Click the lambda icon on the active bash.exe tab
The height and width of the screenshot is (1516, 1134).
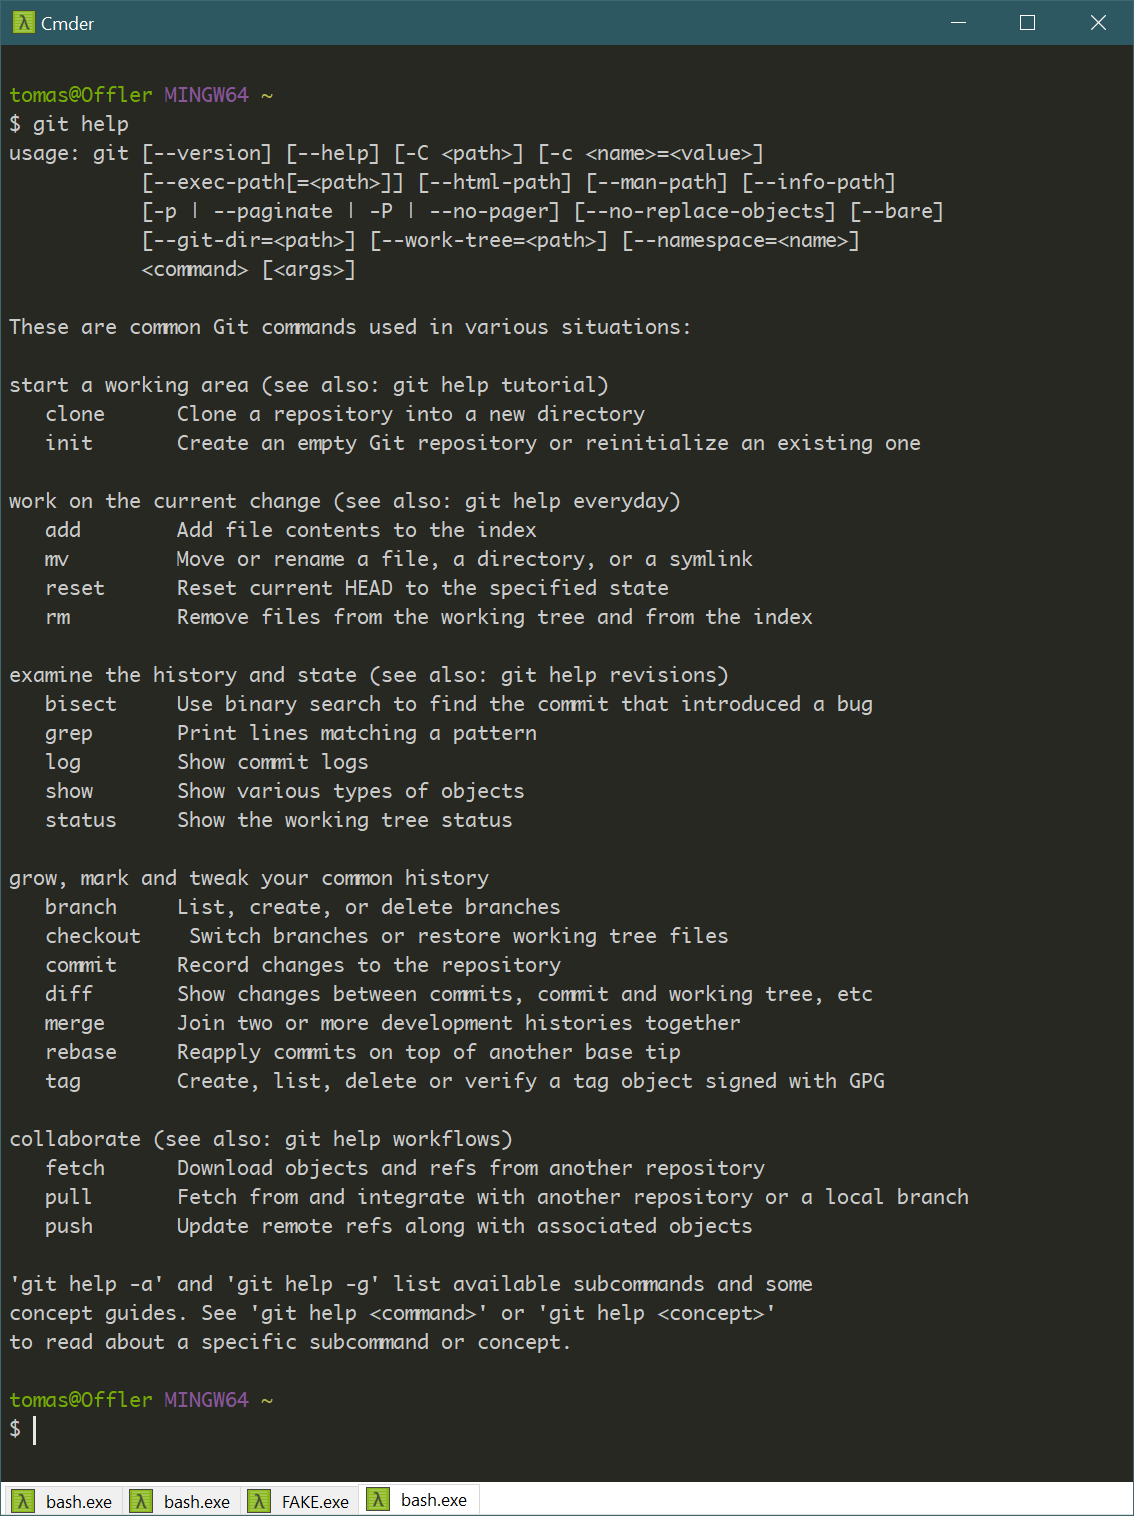(378, 1499)
